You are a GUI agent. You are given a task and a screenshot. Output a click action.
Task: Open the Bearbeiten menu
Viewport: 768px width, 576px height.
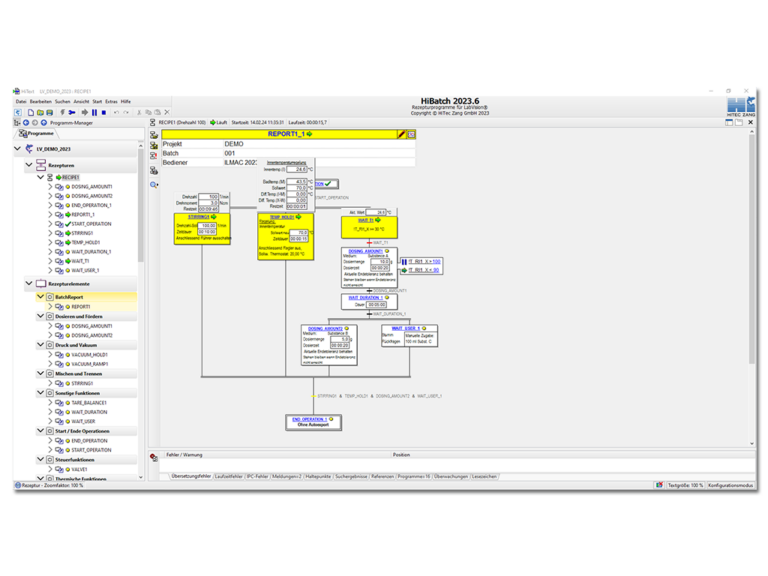point(41,101)
